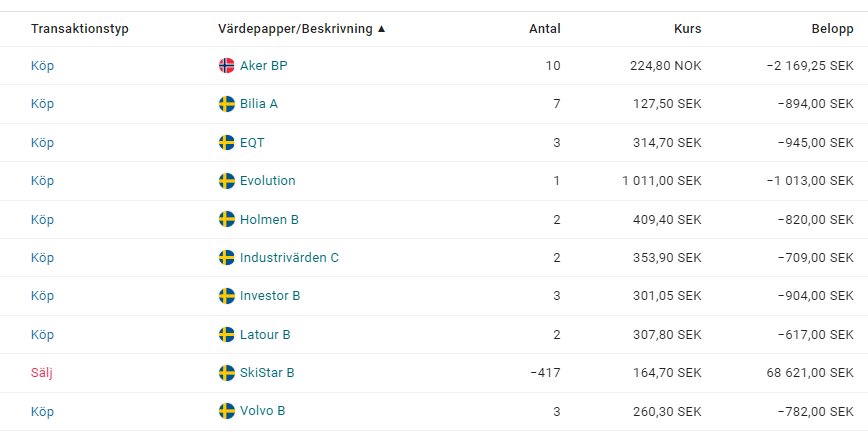Click the flag icon beside Holmen B

point(227,220)
